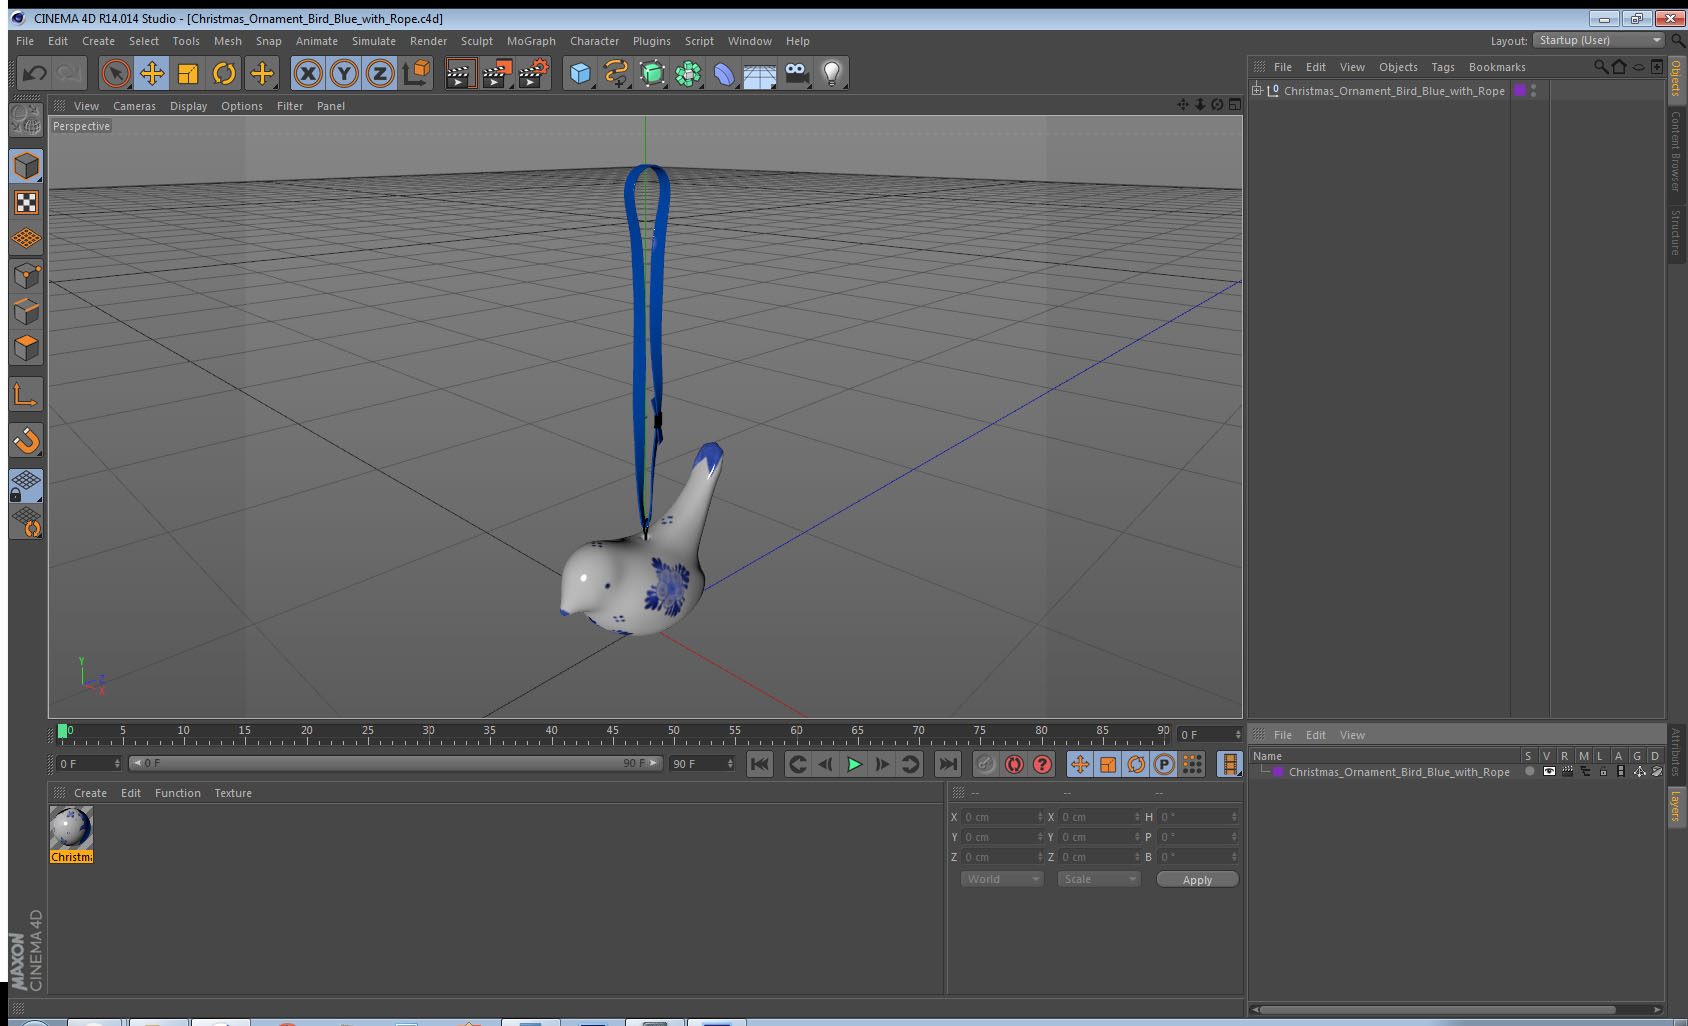Image resolution: width=1688 pixels, height=1026 pixels.
Task: Activate the Move tool in top toolbar
Action: (x=152, y=73)
